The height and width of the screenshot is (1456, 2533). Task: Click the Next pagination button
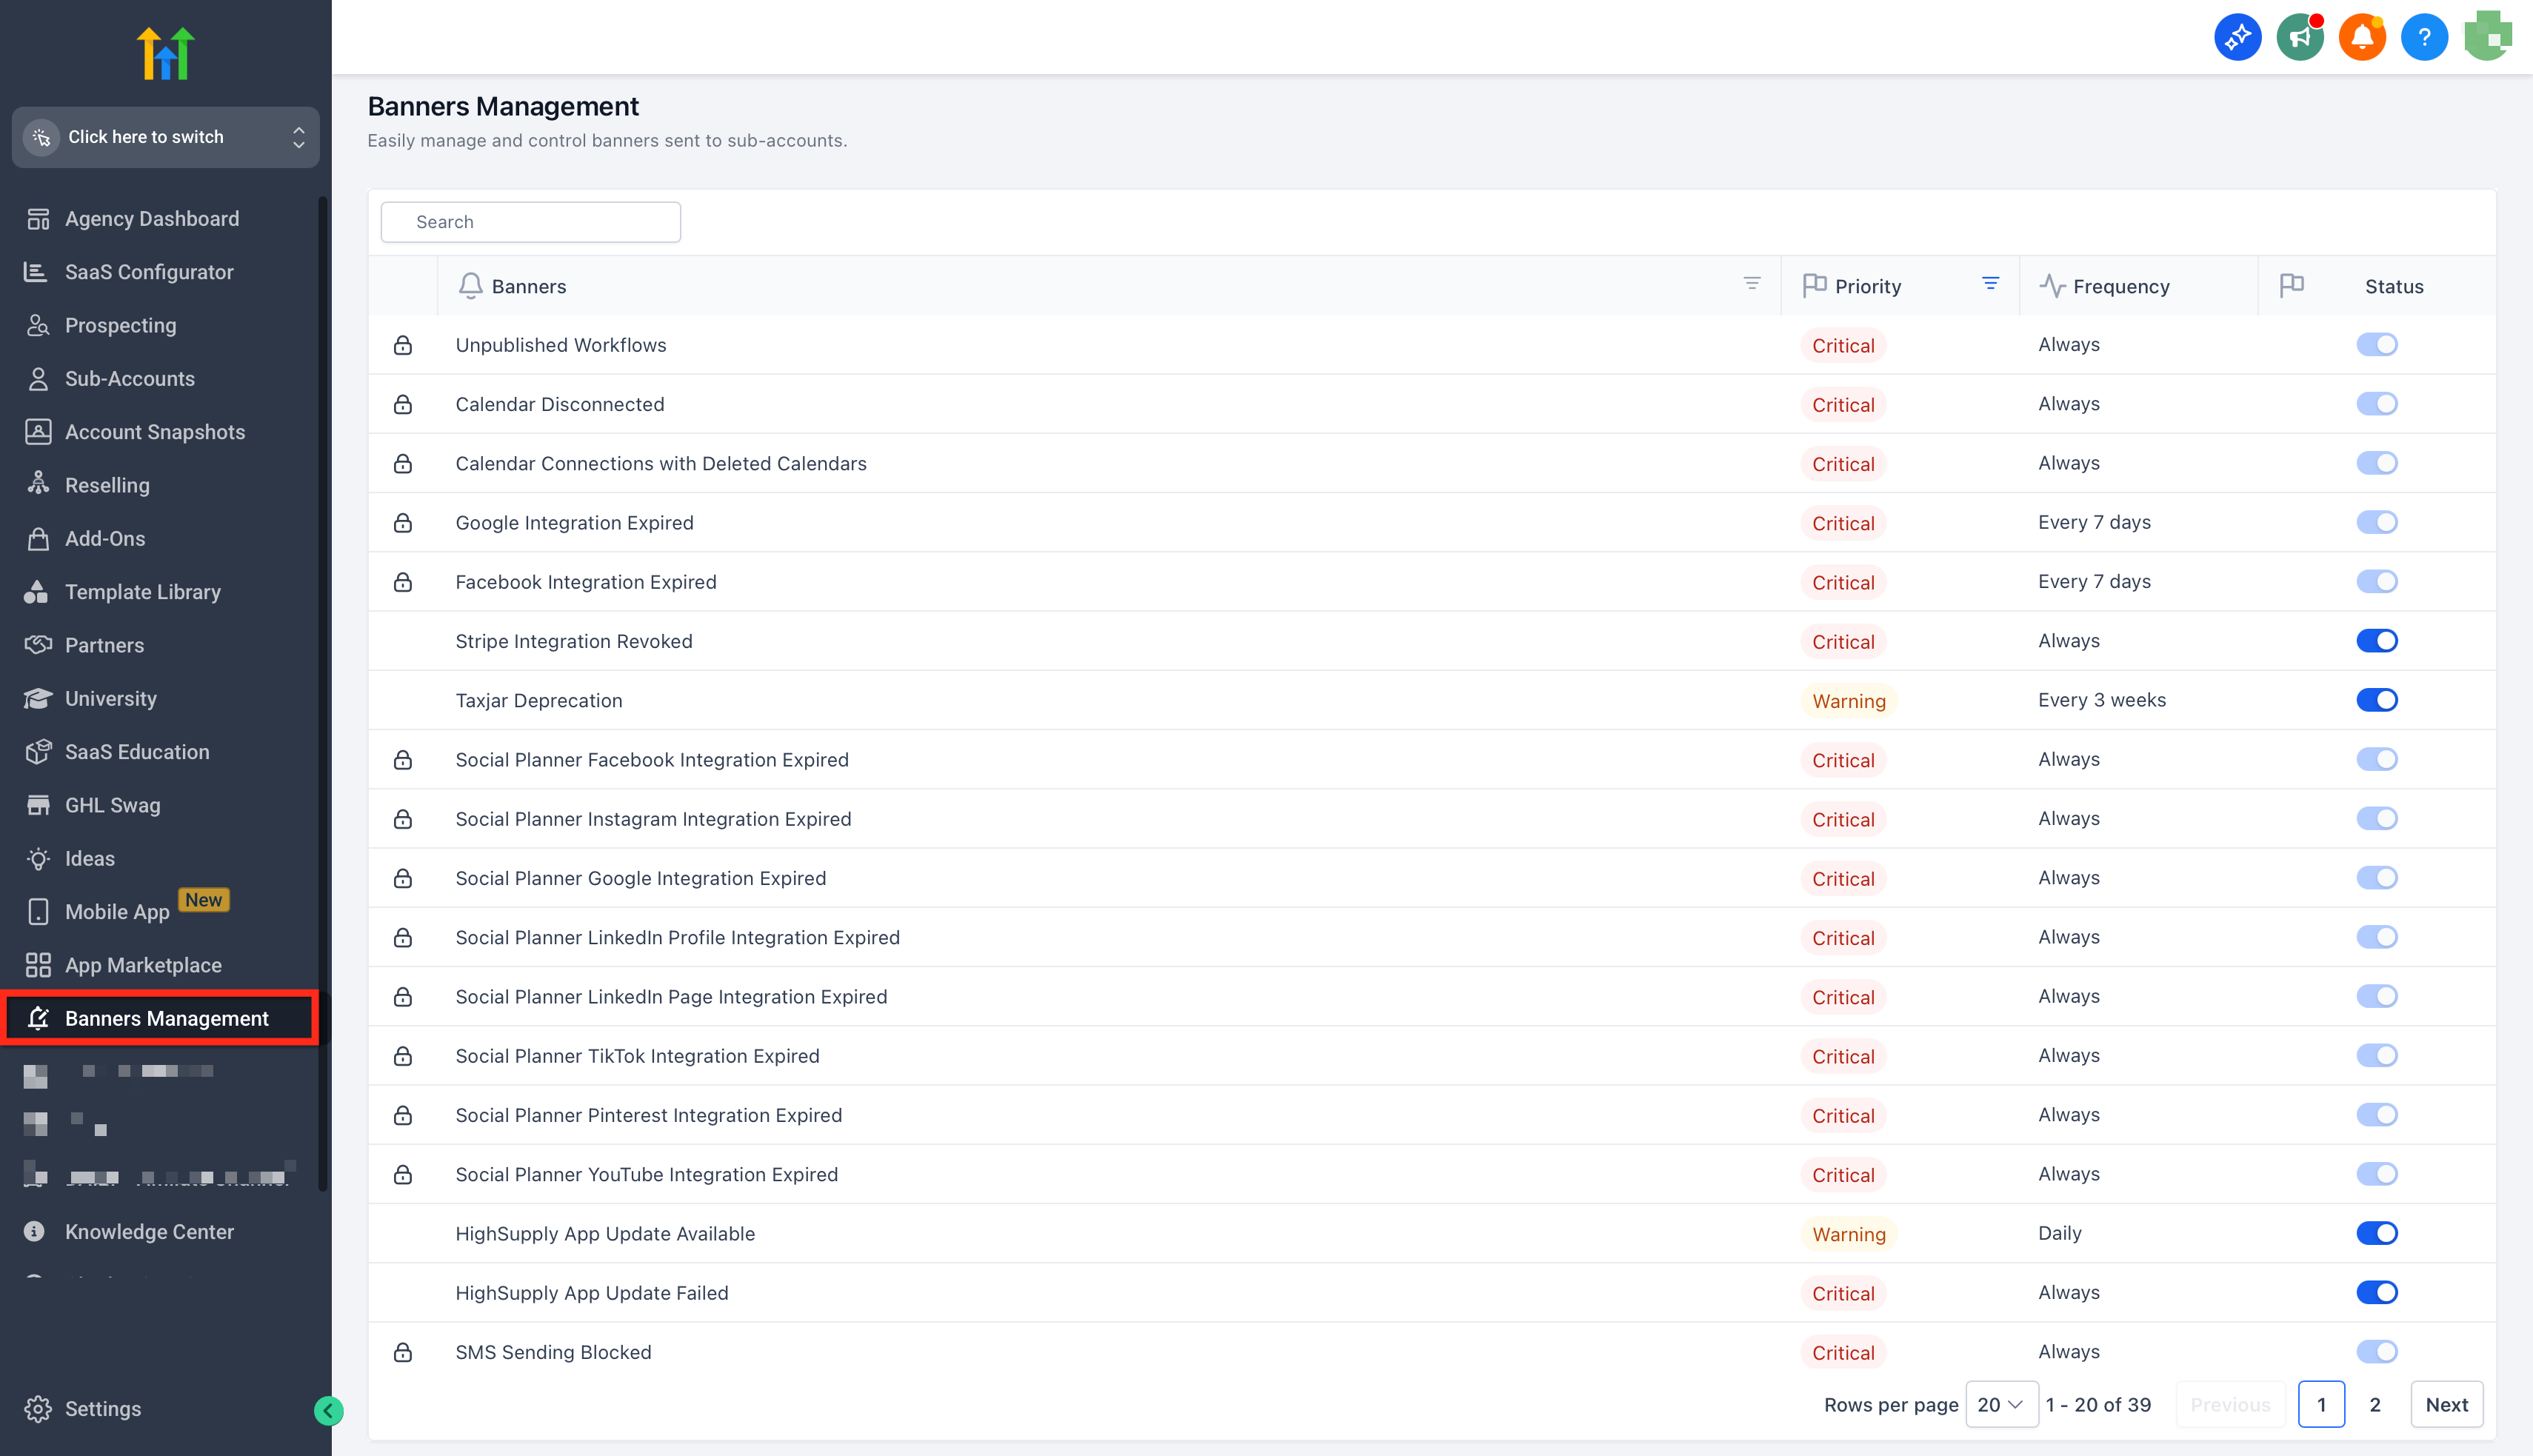2446,1405
